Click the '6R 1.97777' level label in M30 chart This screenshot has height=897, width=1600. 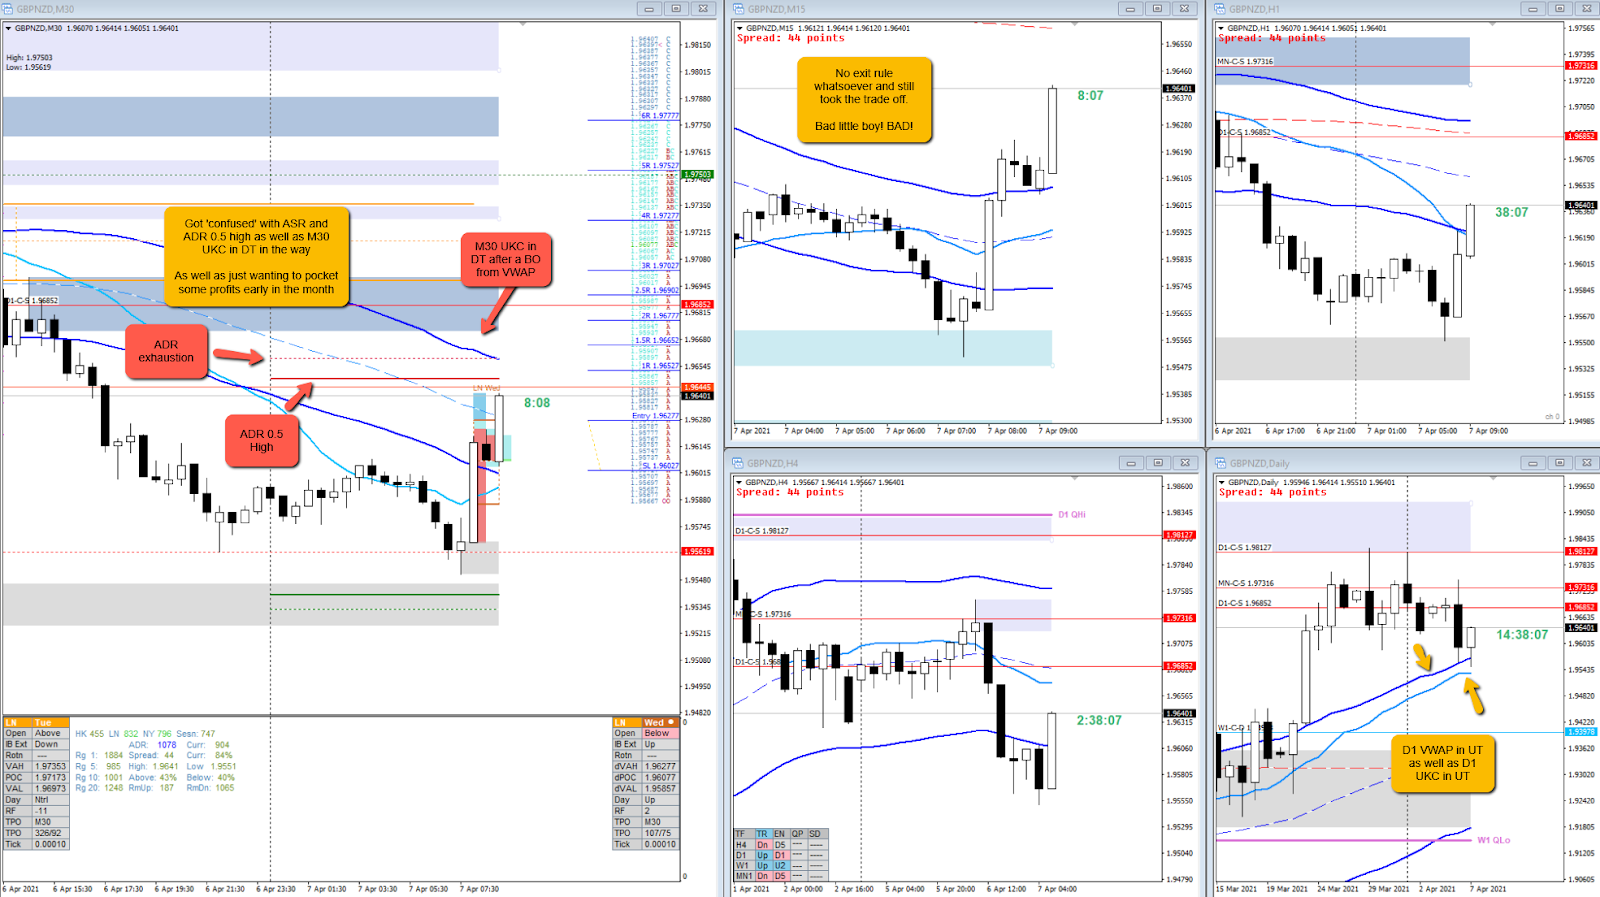[660, 116]
